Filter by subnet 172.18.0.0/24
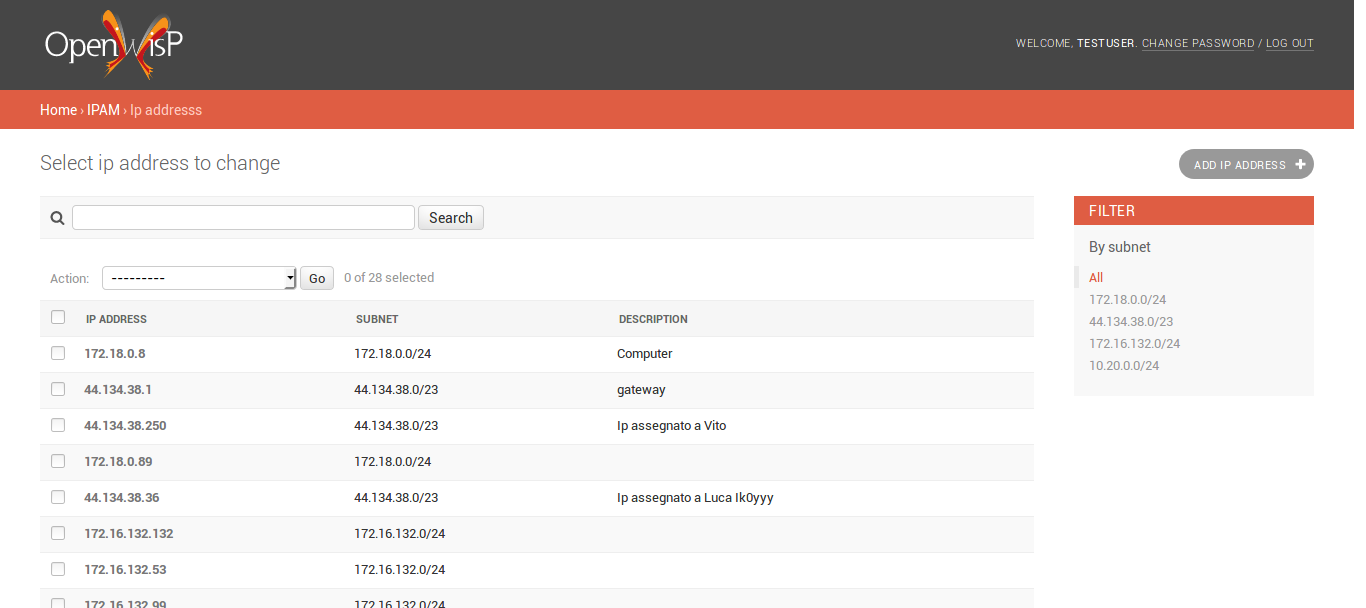 1127,299
